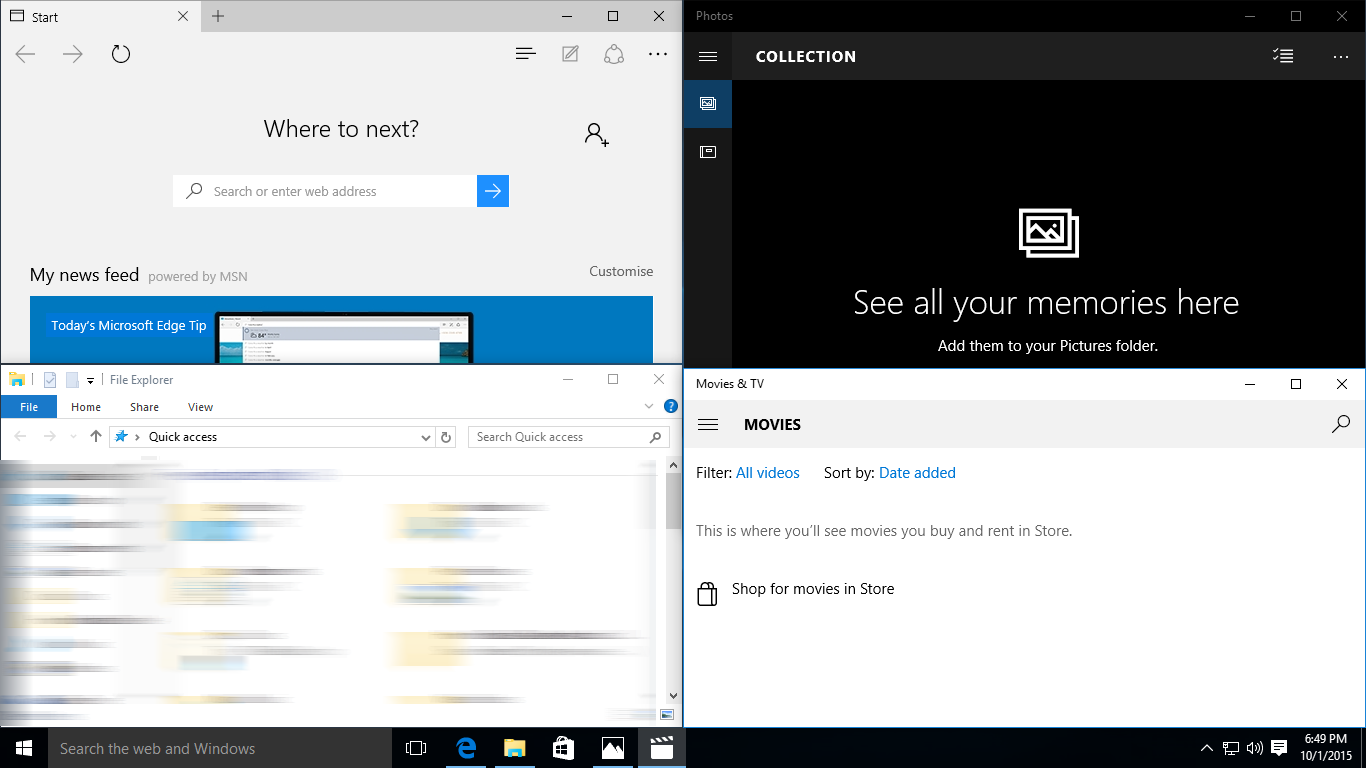Click the Store bag icon in Movies & TV
This screenshot has width=1366, height=768.
[x=707, y=594]
